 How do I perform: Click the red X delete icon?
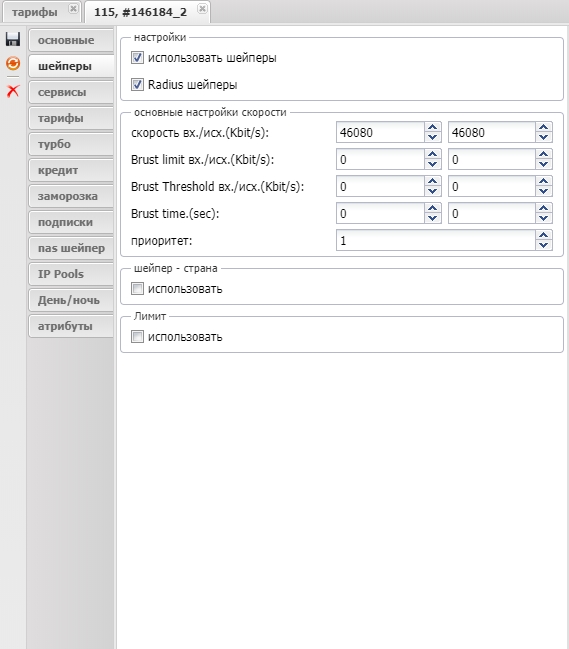13,90
